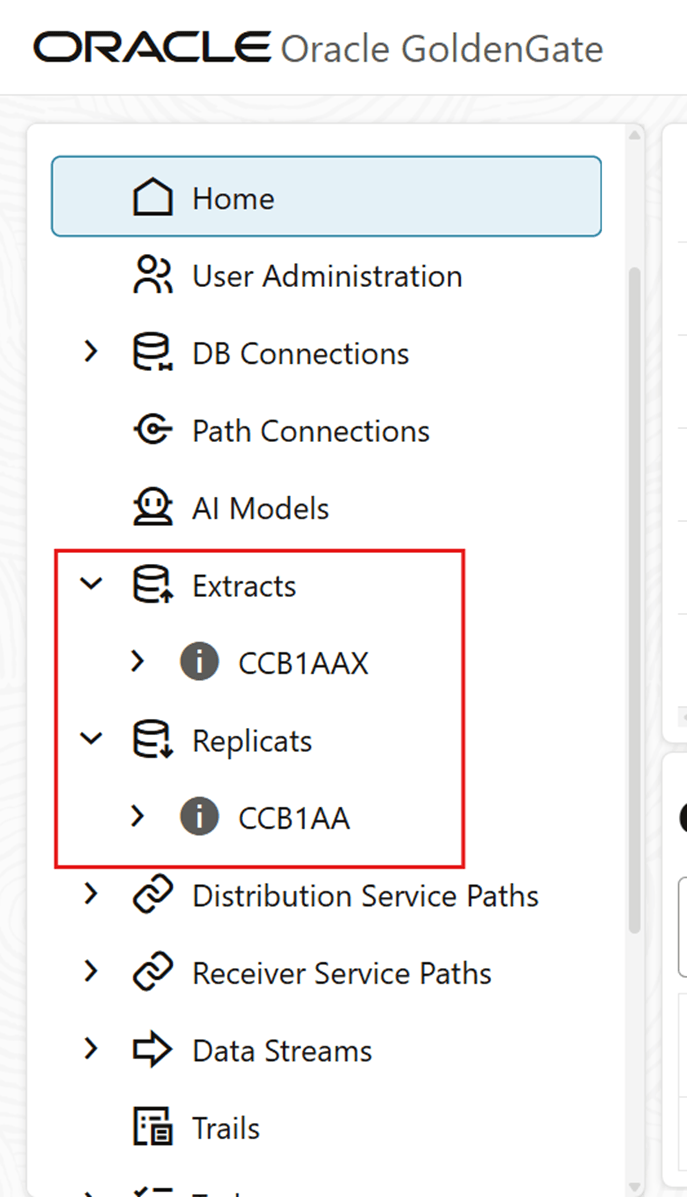Open Path Connections via its icon

[x=151, y=430]
